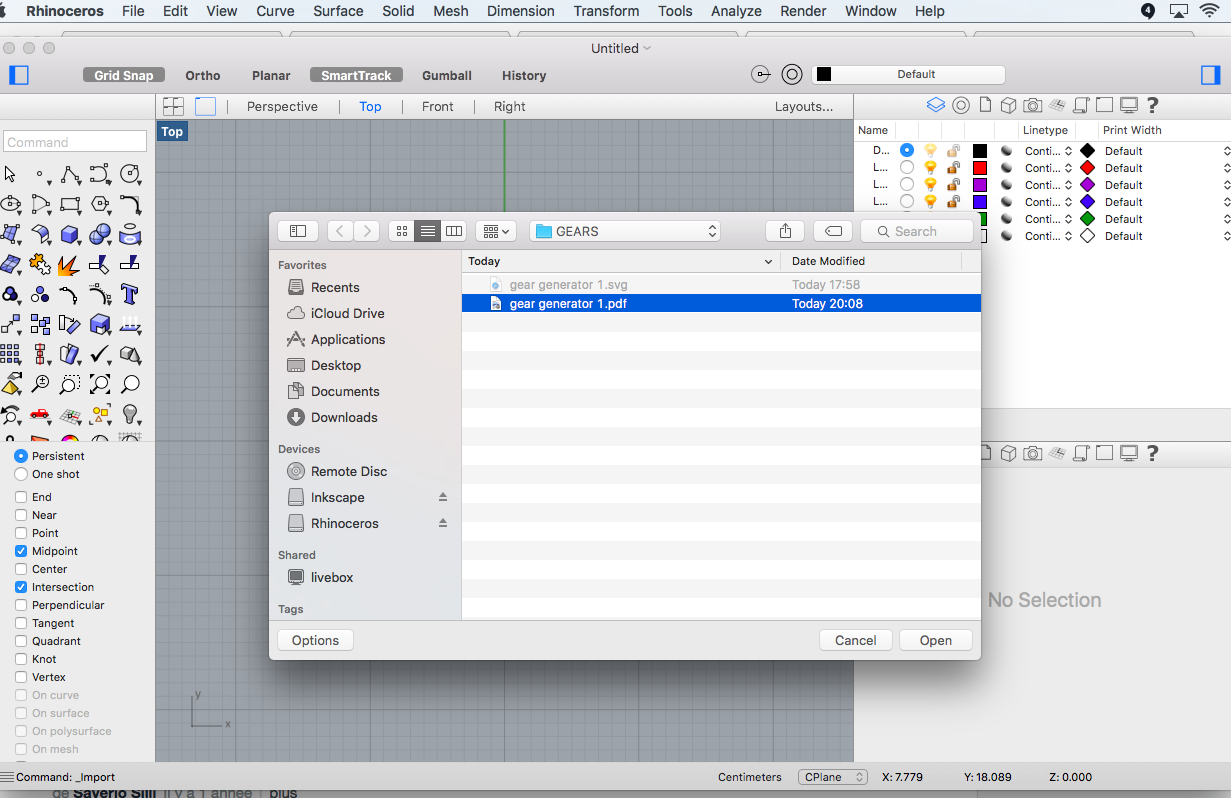1231x798 pixels.
Task: Open the Layouts... viewport menu
Action: [x=804, y=106]
